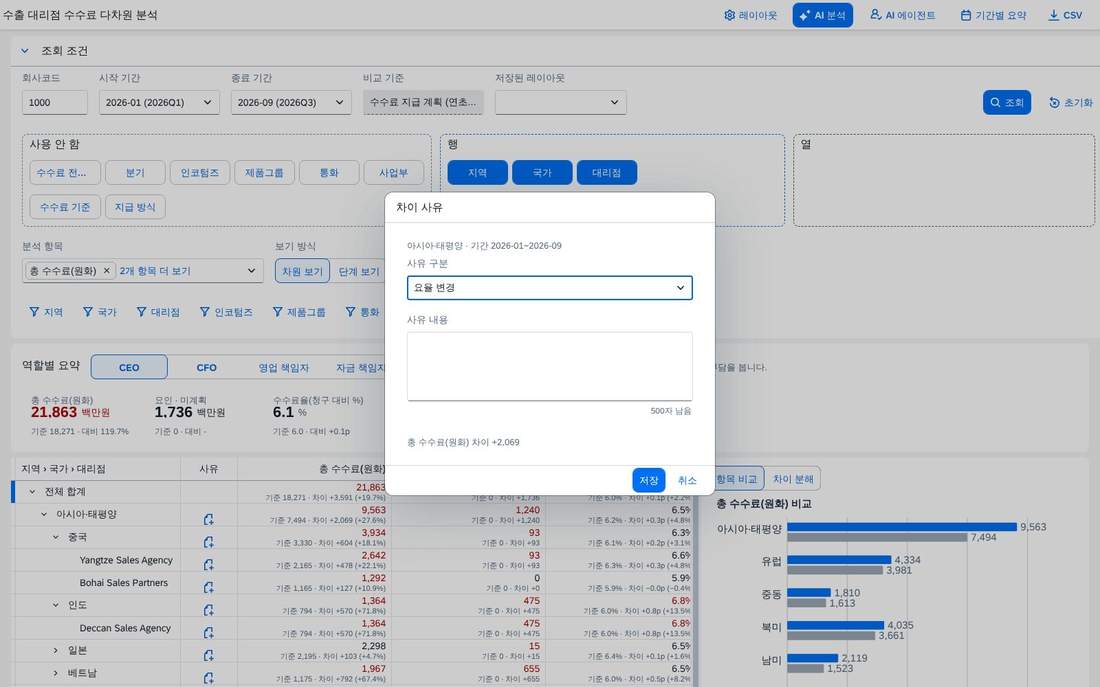The height and width of the screenshot is (687, 1100).
Task: Click the 대리점 row chip
Action: 607,173
